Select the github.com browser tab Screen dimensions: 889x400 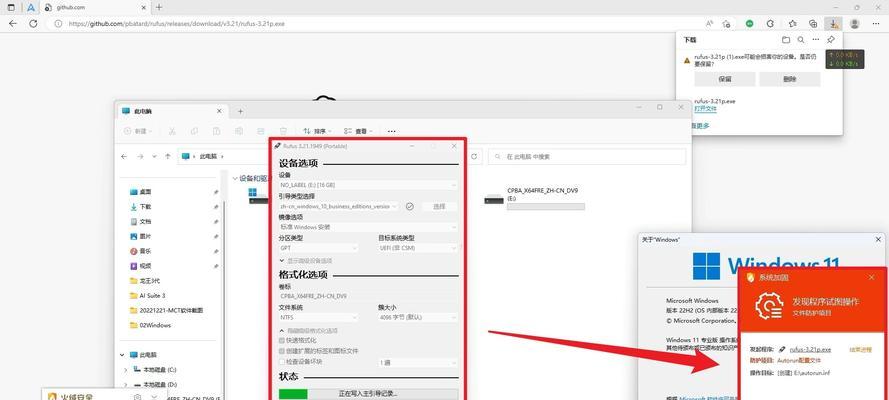coord(94,7)
